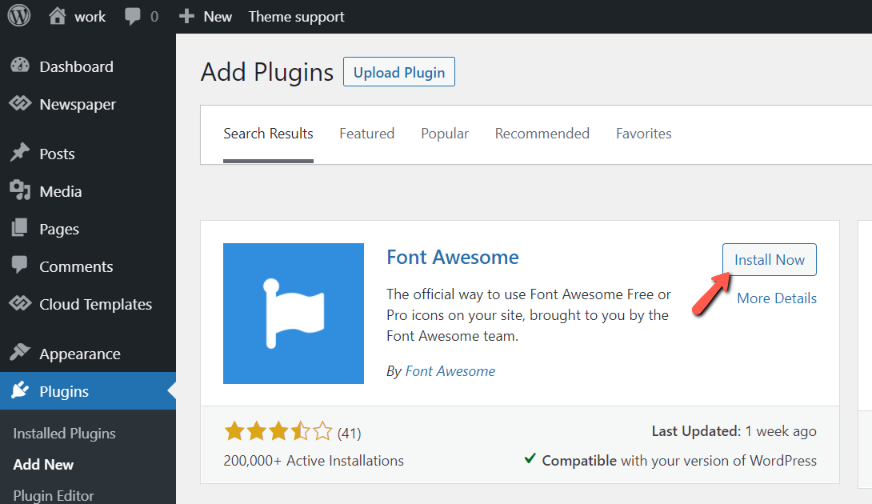
Task: Click the Font Awesome plugin description text
Action: coord(528,315)
